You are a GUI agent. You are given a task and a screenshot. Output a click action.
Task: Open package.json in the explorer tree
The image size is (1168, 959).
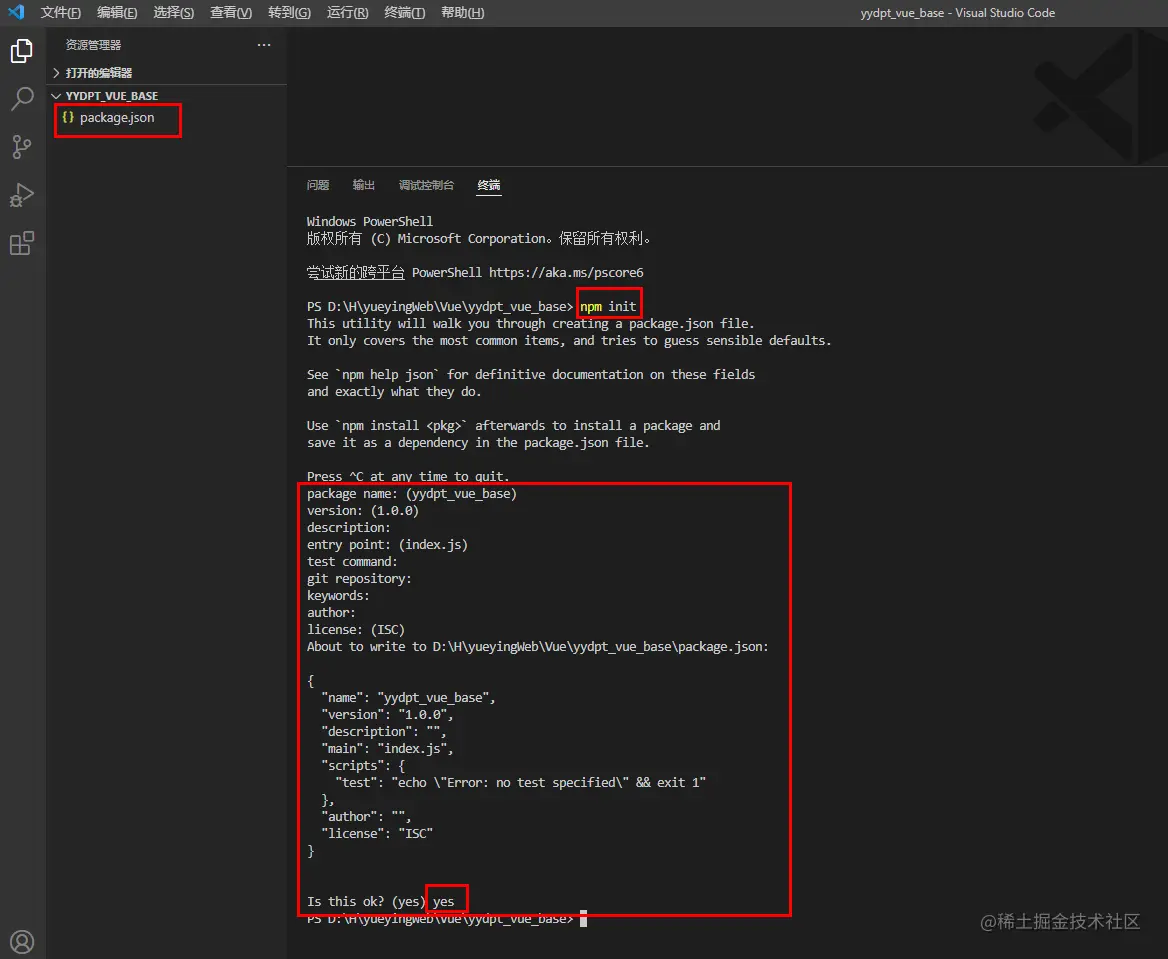(117, 117)
